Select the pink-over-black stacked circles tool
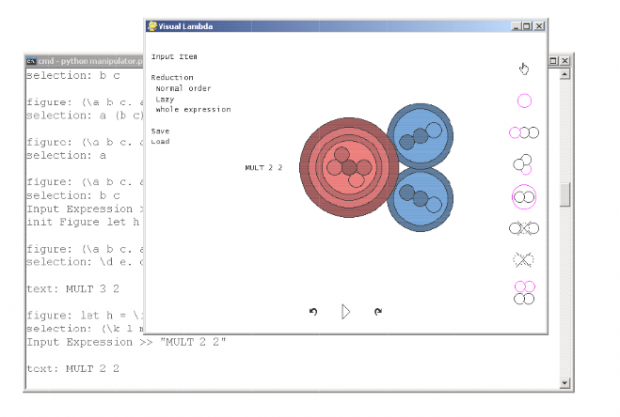This screenshot has height=417, width=620. [x=524, y=292]
